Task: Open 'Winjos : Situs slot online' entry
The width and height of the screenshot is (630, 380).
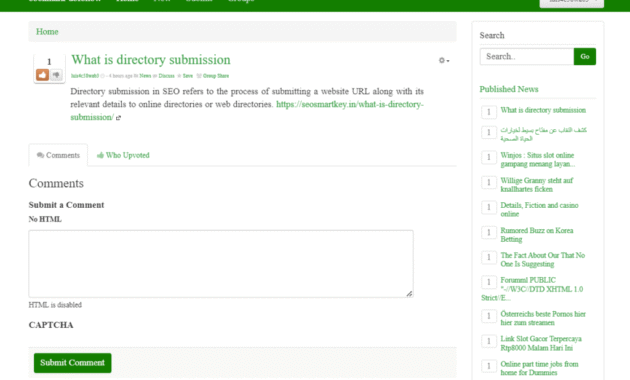Action: click(538, 159)
